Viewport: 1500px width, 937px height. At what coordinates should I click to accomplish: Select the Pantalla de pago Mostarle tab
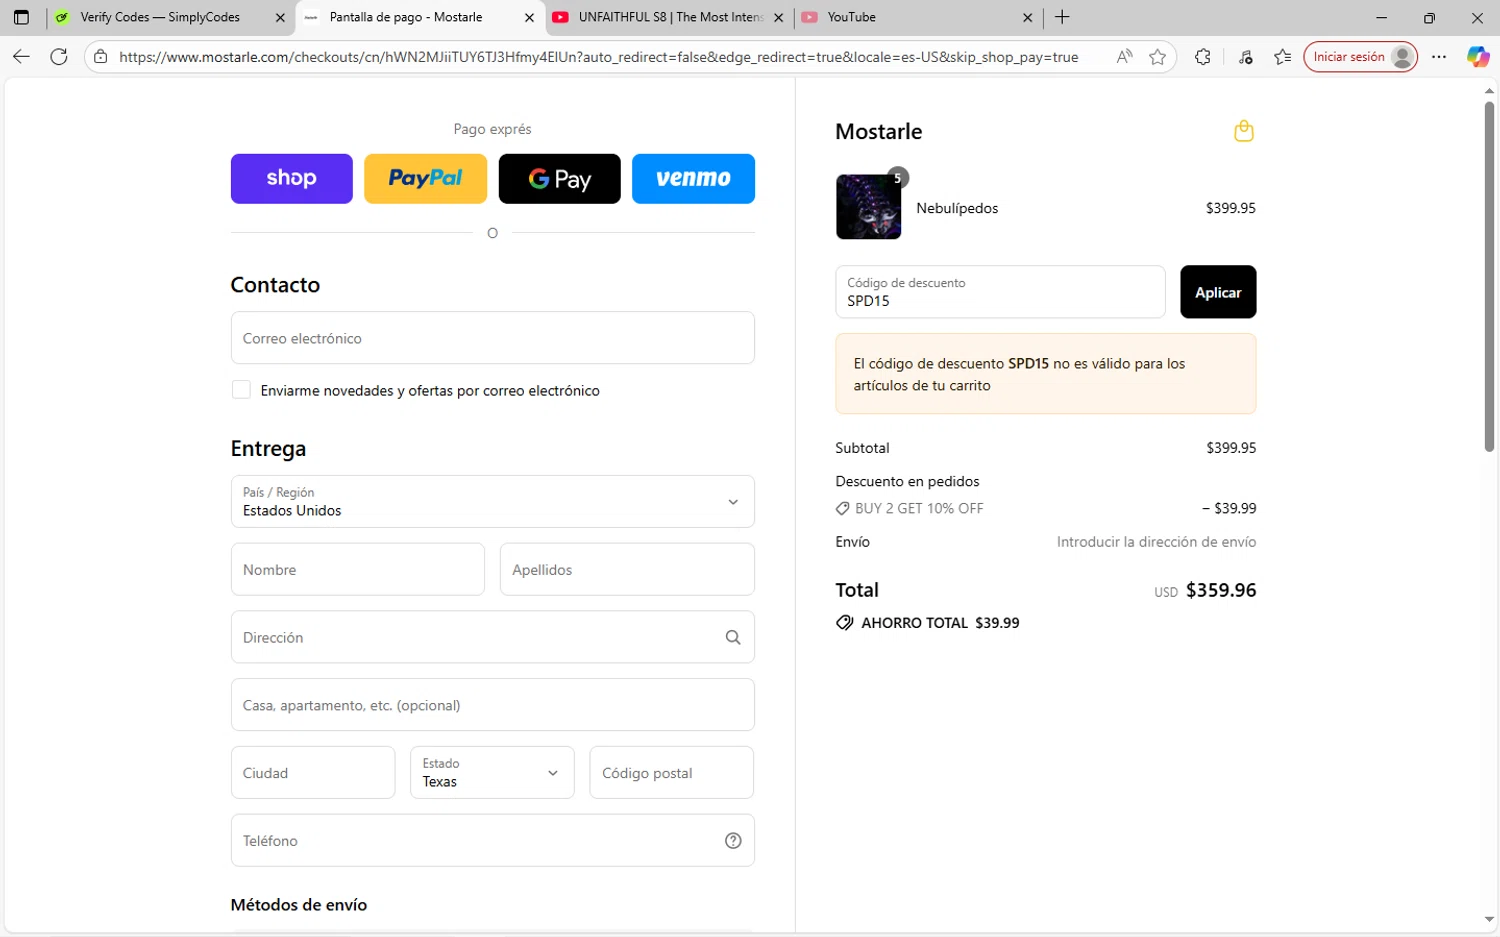420,17
